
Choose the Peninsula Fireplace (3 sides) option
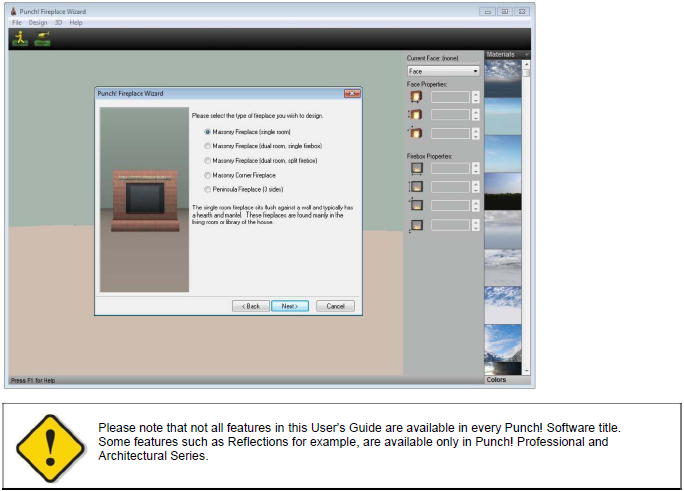point(244,189)
